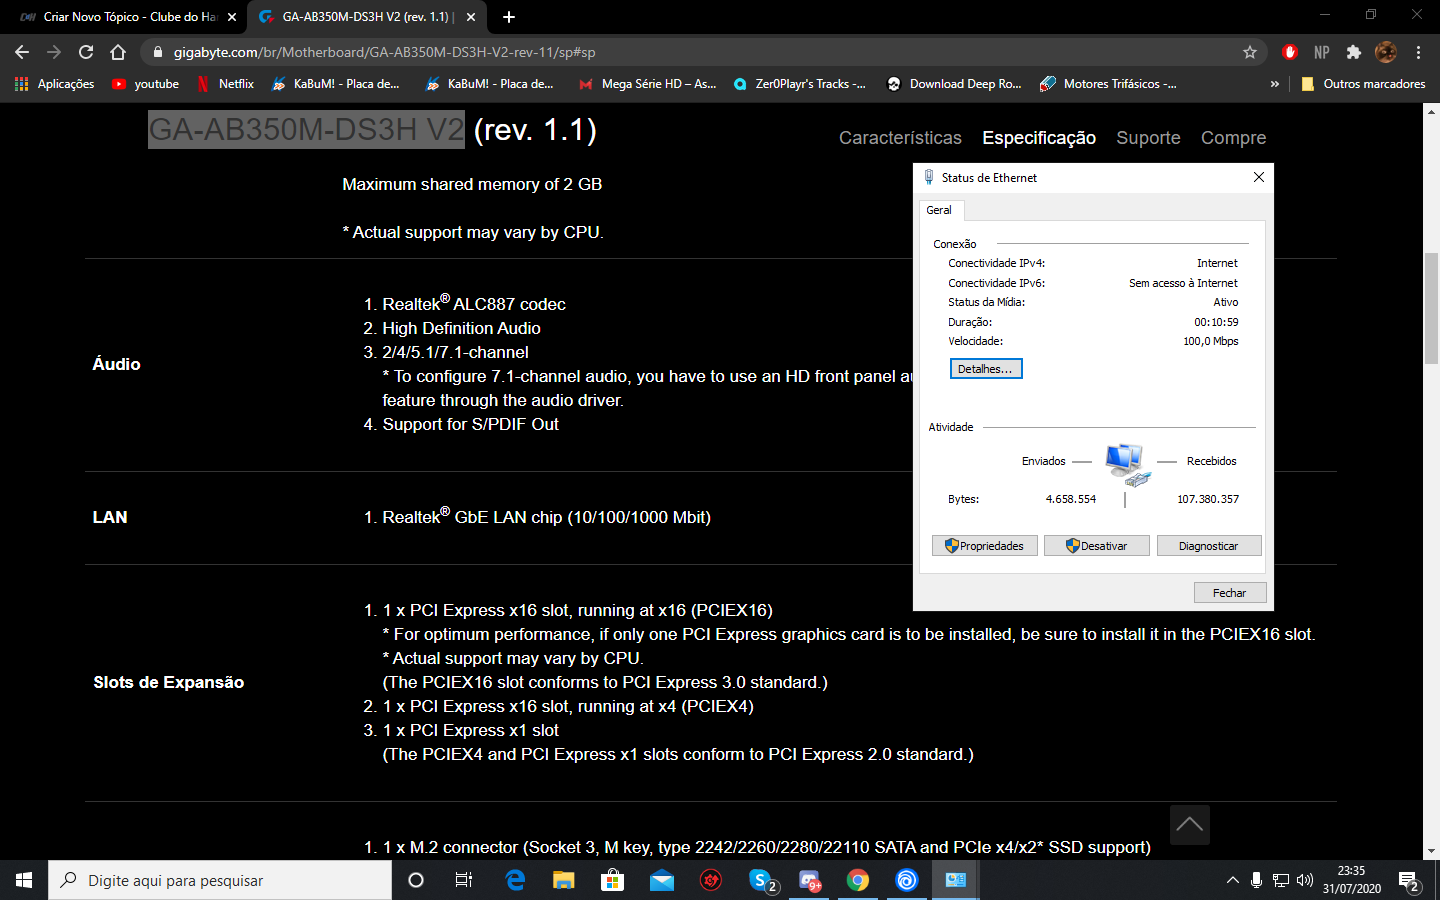The image size is (1440, 900).
Task: Click the microphone tray icon
Action: 1256,880
